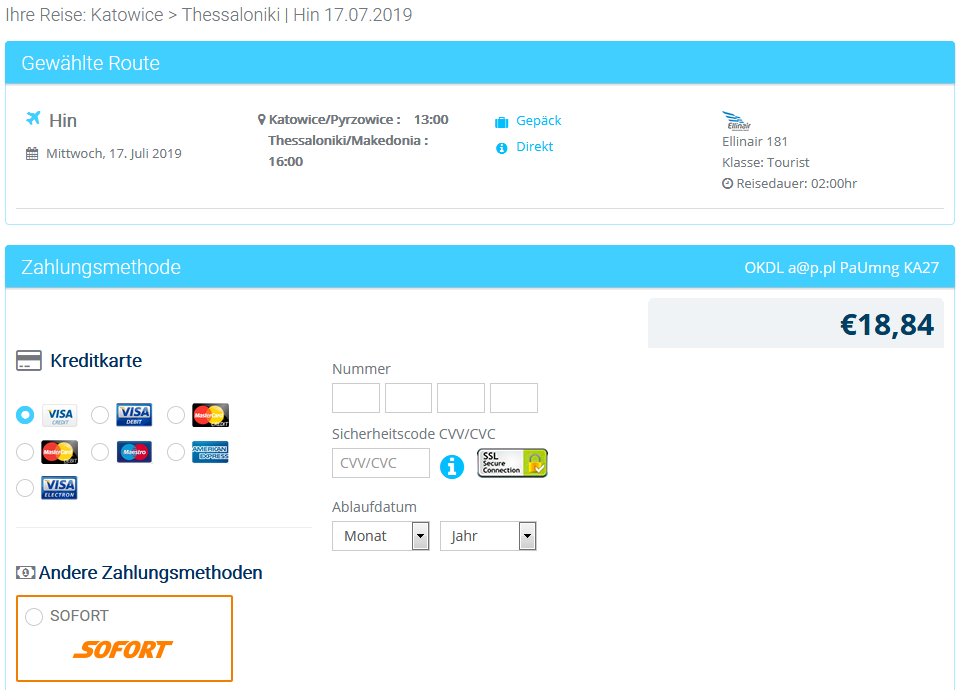Click the Visa Electron card logo

59,488
